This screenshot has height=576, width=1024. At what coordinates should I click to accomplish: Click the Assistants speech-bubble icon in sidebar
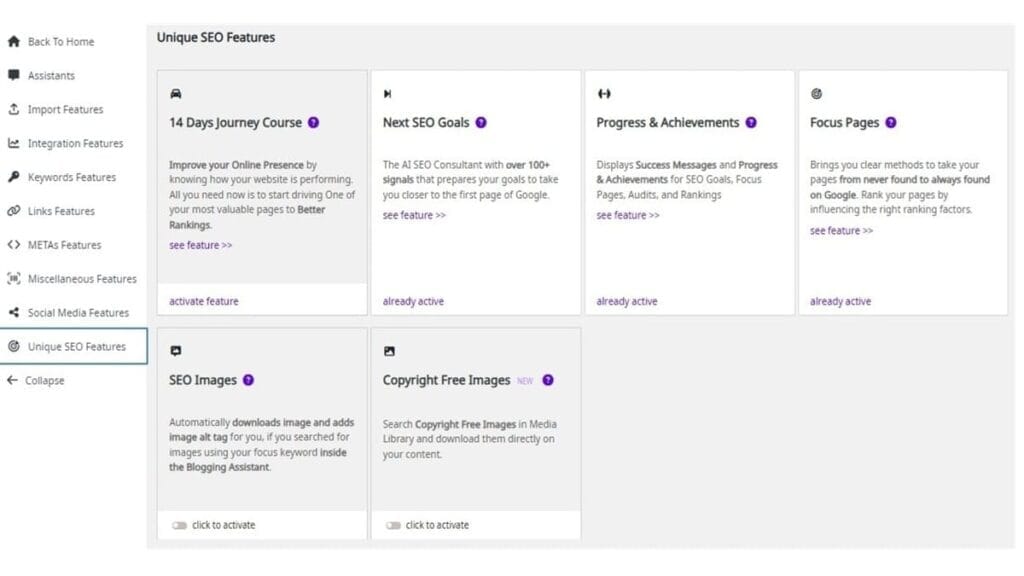pos(13,75)
